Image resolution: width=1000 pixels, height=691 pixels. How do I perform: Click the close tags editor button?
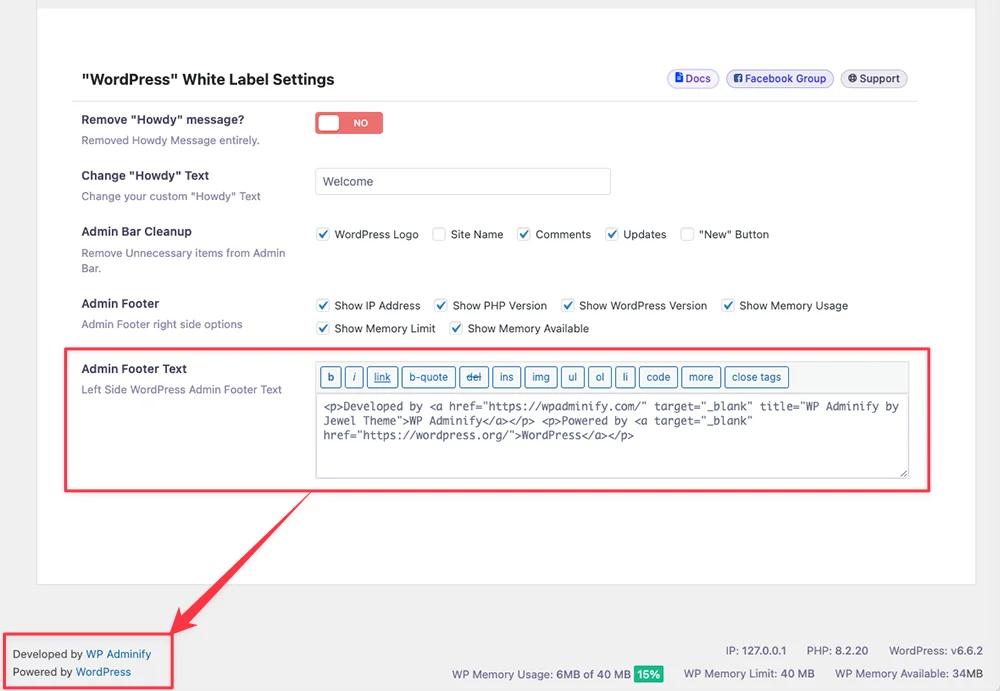(x=756, y=377)
